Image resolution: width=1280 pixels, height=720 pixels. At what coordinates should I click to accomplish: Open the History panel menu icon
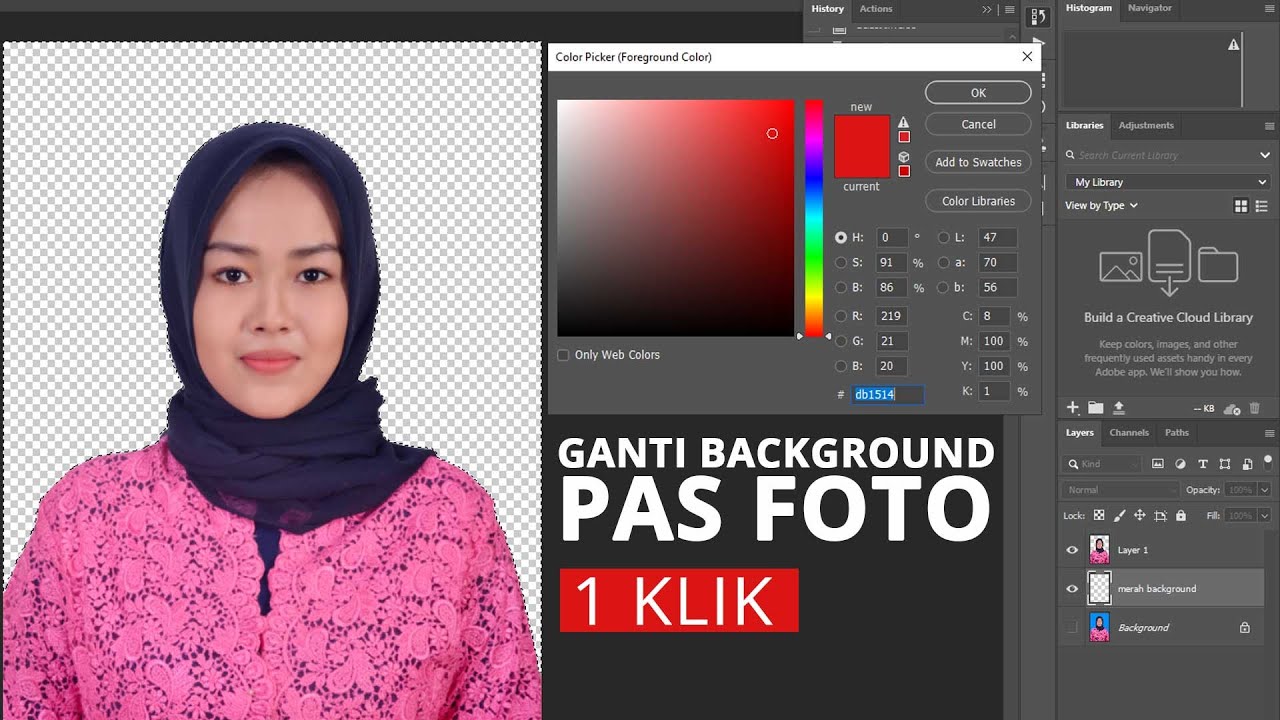[1010, 9]
